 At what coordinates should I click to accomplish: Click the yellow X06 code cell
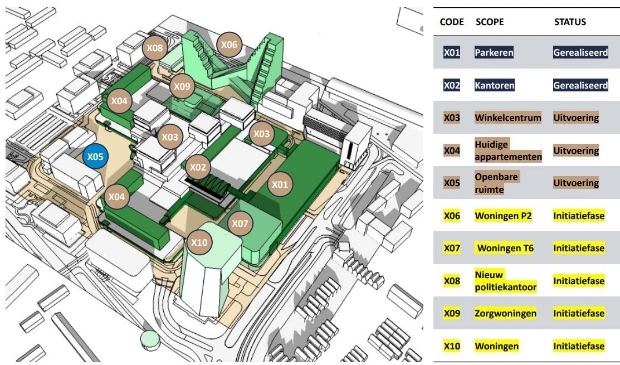pyautogui.click(x=452, y=216)
